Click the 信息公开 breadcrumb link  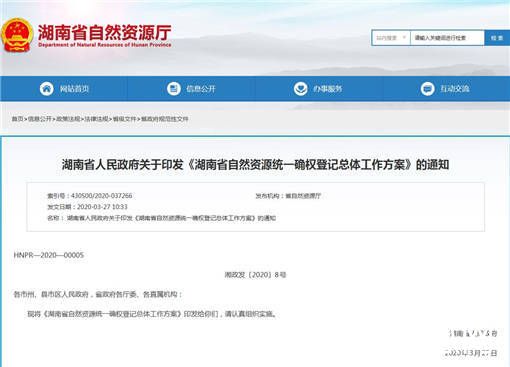point(40,119)
